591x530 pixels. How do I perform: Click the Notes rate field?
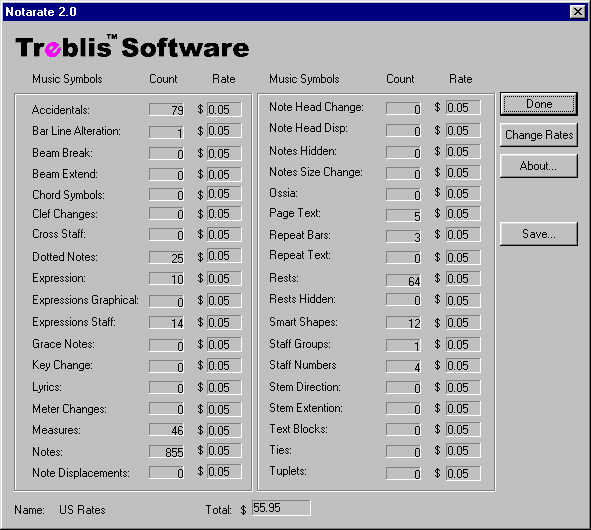click(224, 451)
